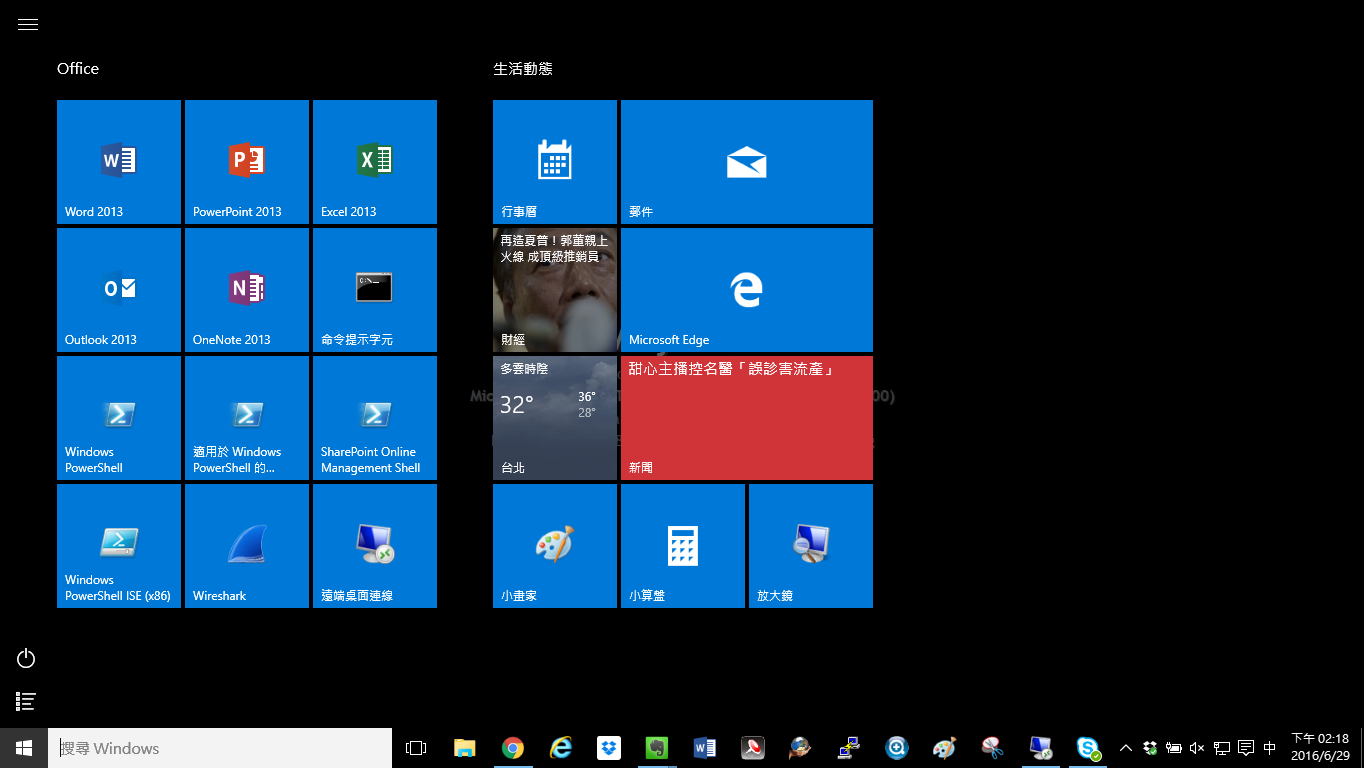Open the 小畫家 (Paint) tile
Screen dimensions: 1364x768
click(555, 546)
